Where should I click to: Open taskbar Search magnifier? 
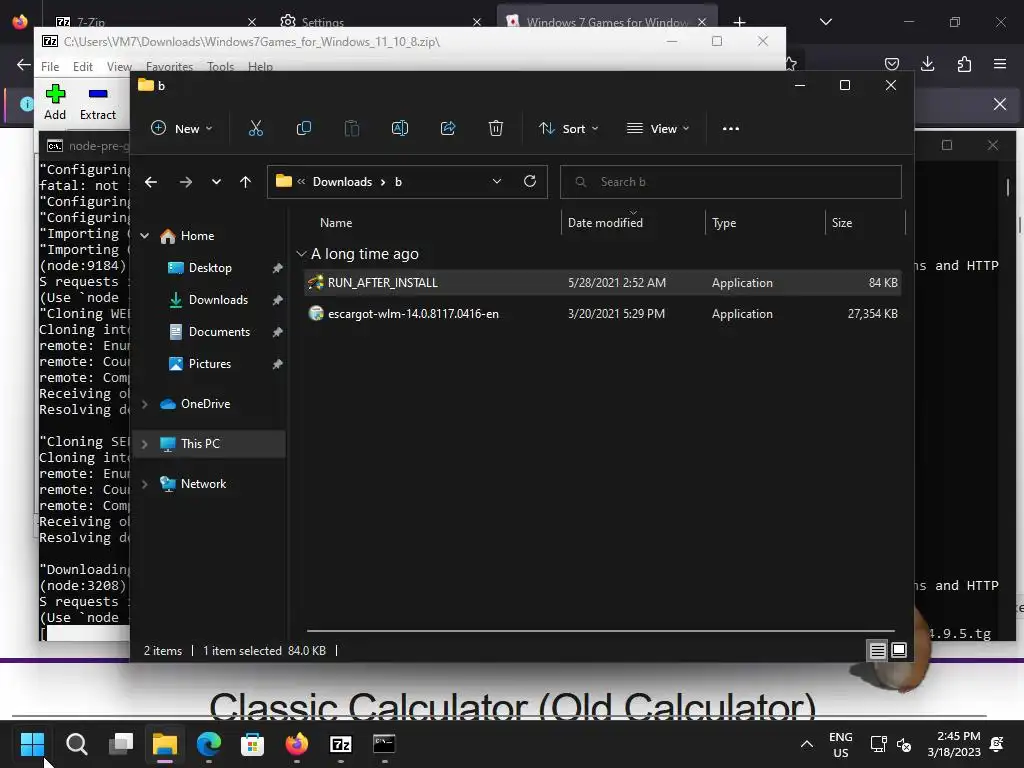(x=77, y=744)
